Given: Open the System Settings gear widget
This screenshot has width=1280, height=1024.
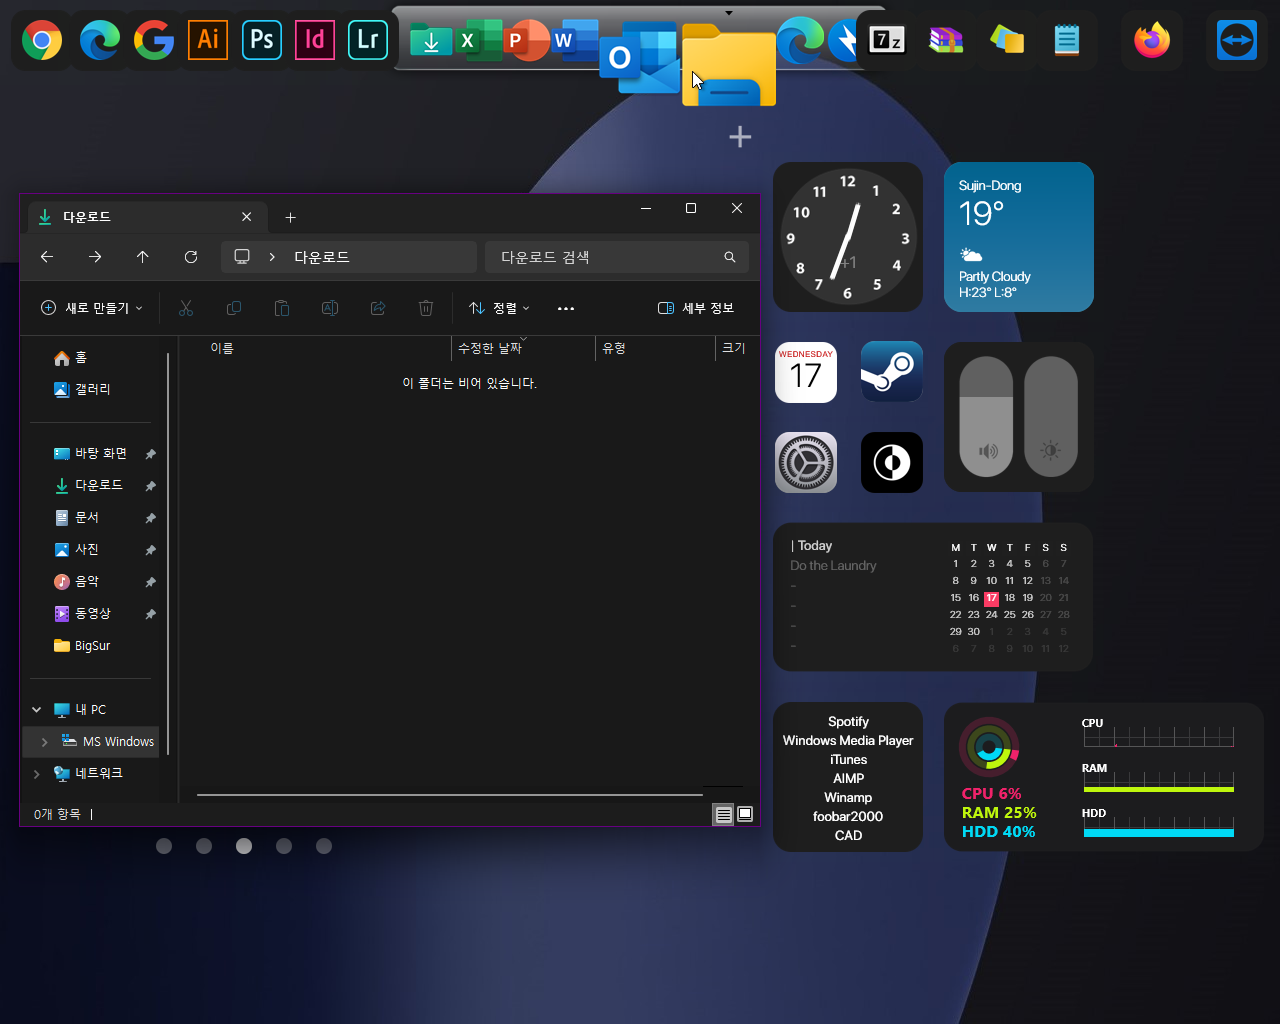Looking at the screenshot, I should (806, 462).
